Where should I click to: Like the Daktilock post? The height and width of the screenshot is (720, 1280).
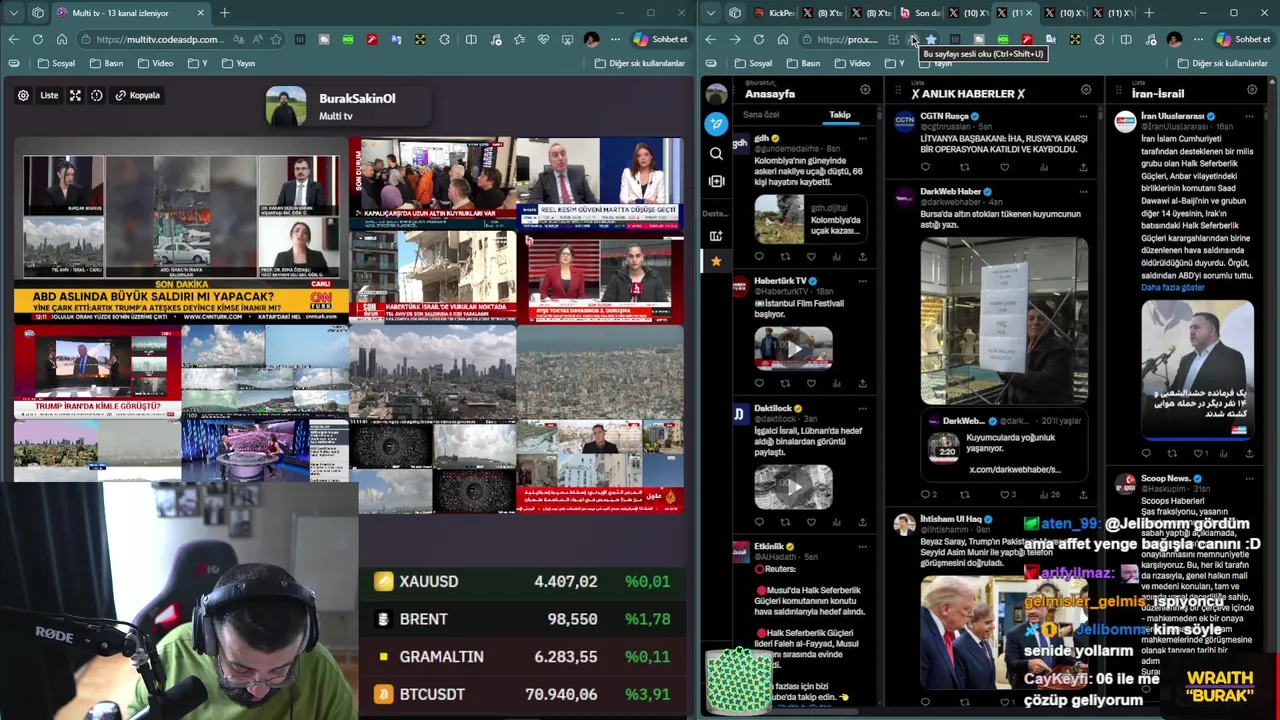point(811,521)
